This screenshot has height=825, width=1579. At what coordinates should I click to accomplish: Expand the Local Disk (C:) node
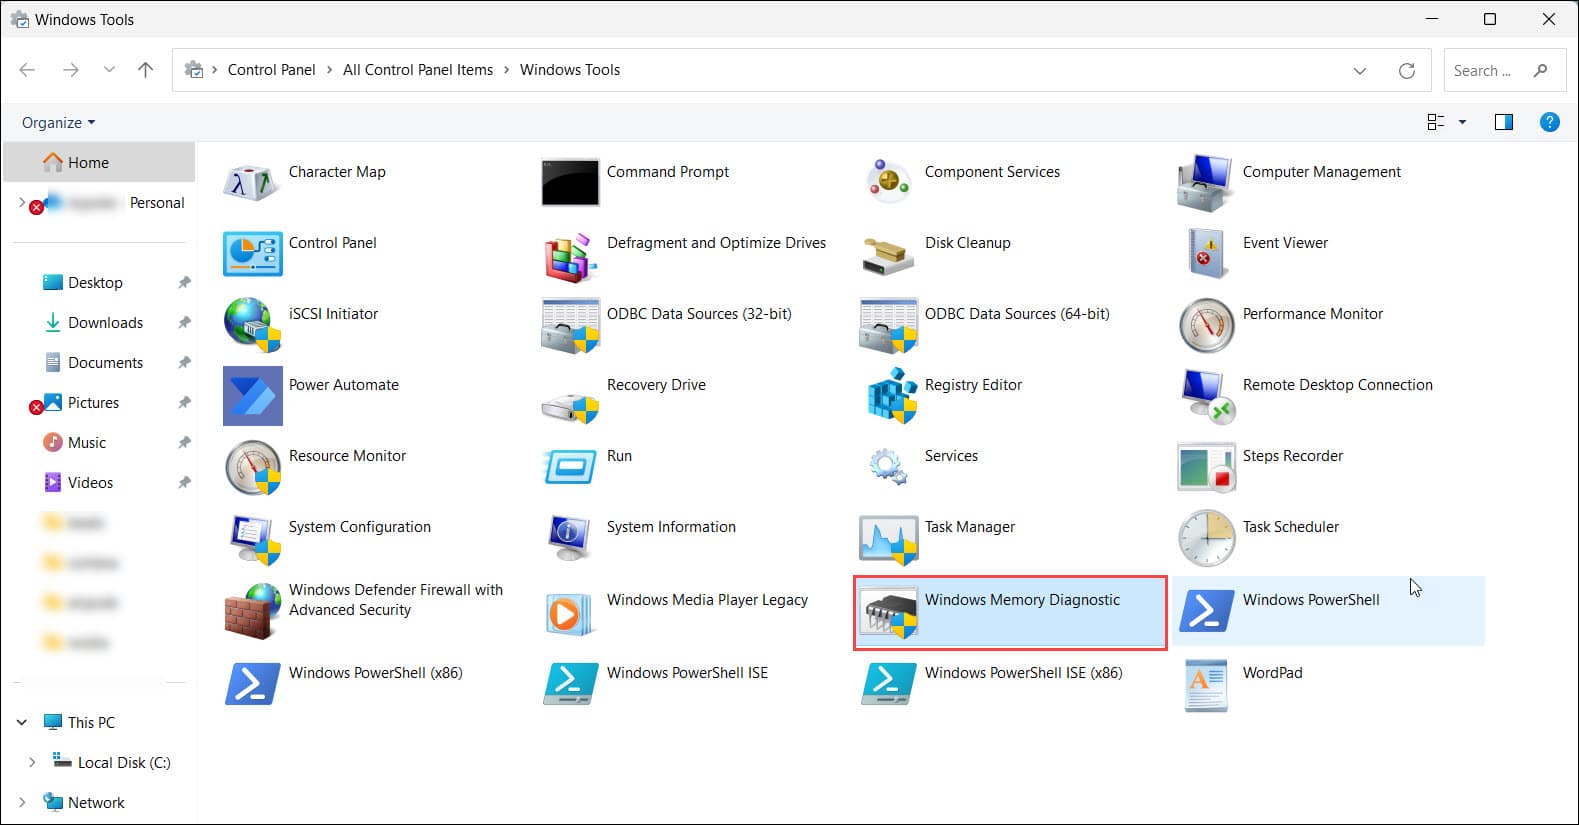tap(32, 762)
